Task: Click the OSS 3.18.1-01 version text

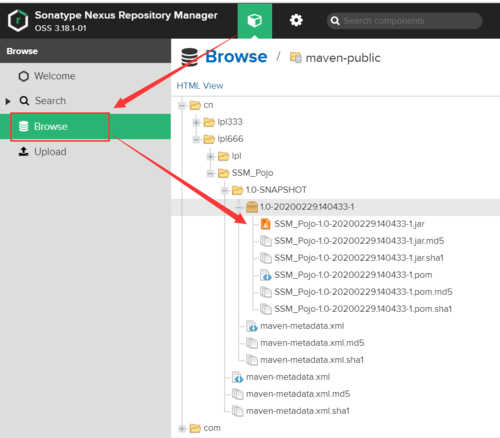Action: pos(60,28)
